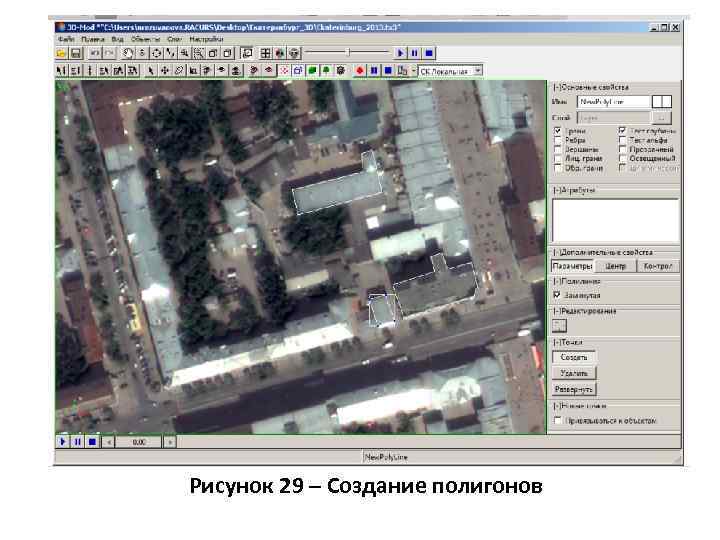720x540 pixels.
Task: Collapse the Новые точки section
Action: (x=557, y=406)
